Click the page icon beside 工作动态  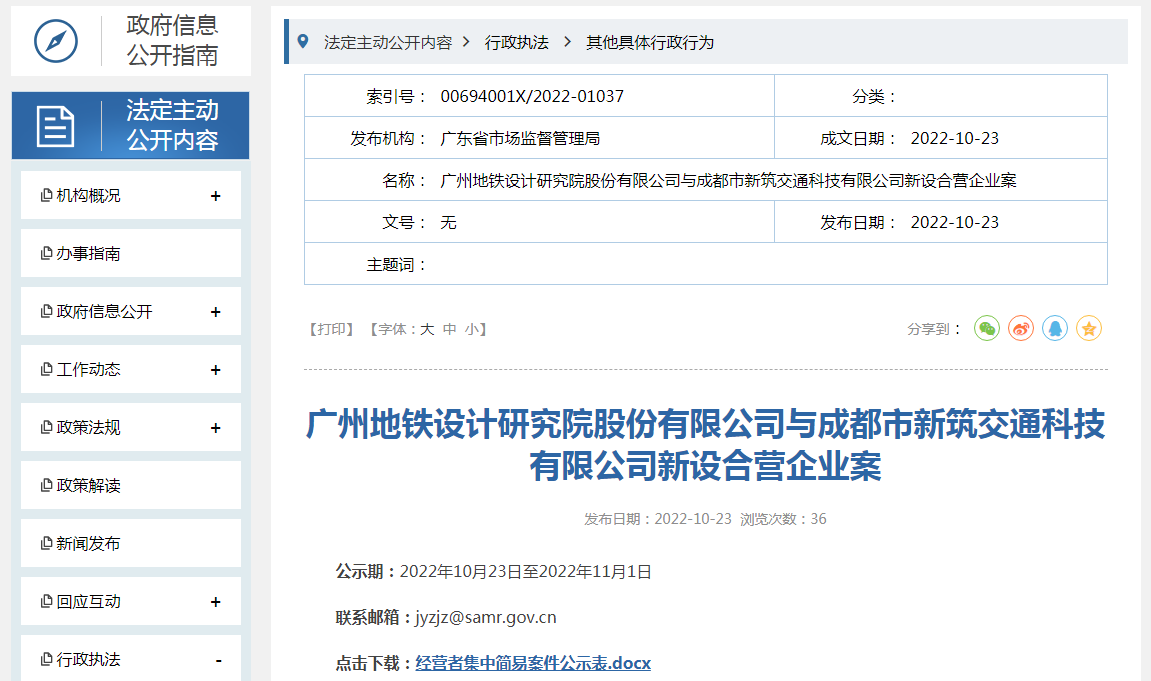click(x=46, y=369)
